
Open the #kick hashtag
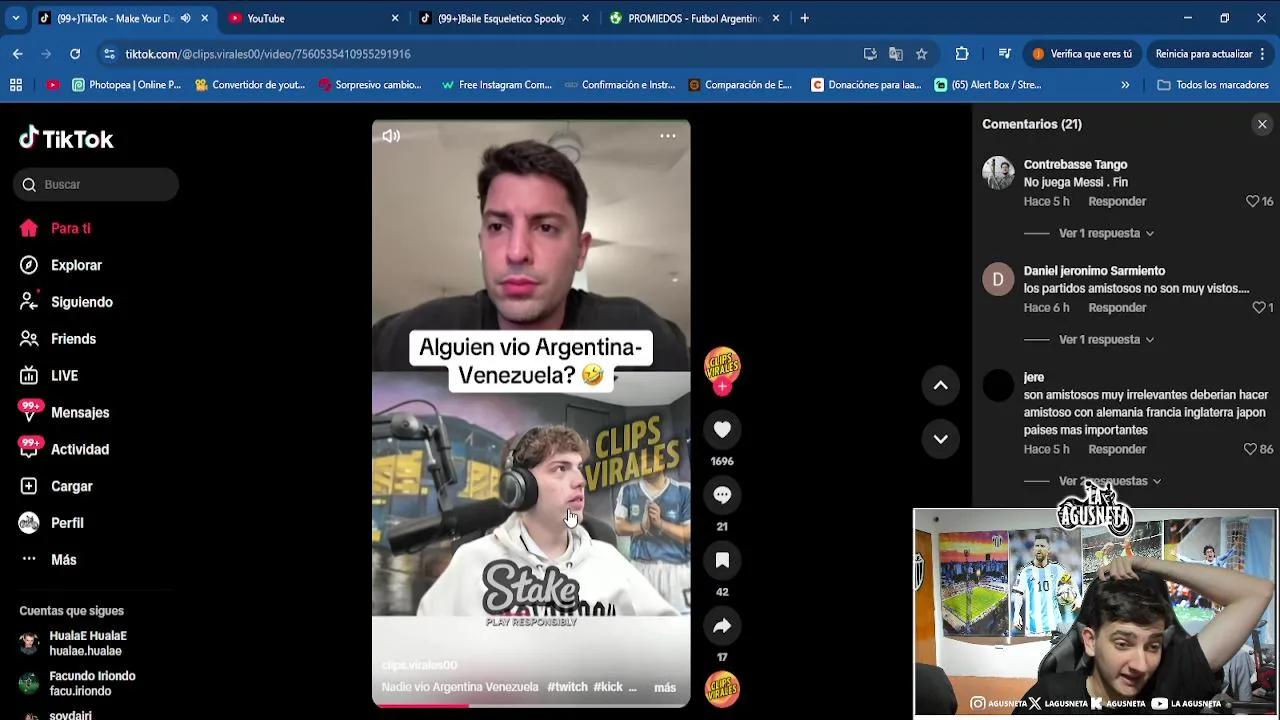pos(608,687)
